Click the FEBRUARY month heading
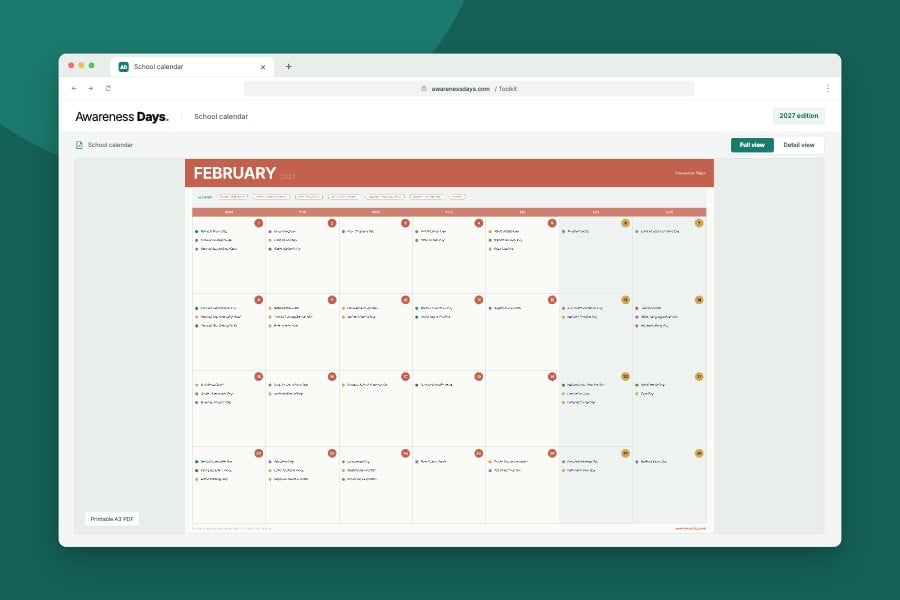 [x=235, y=173]
